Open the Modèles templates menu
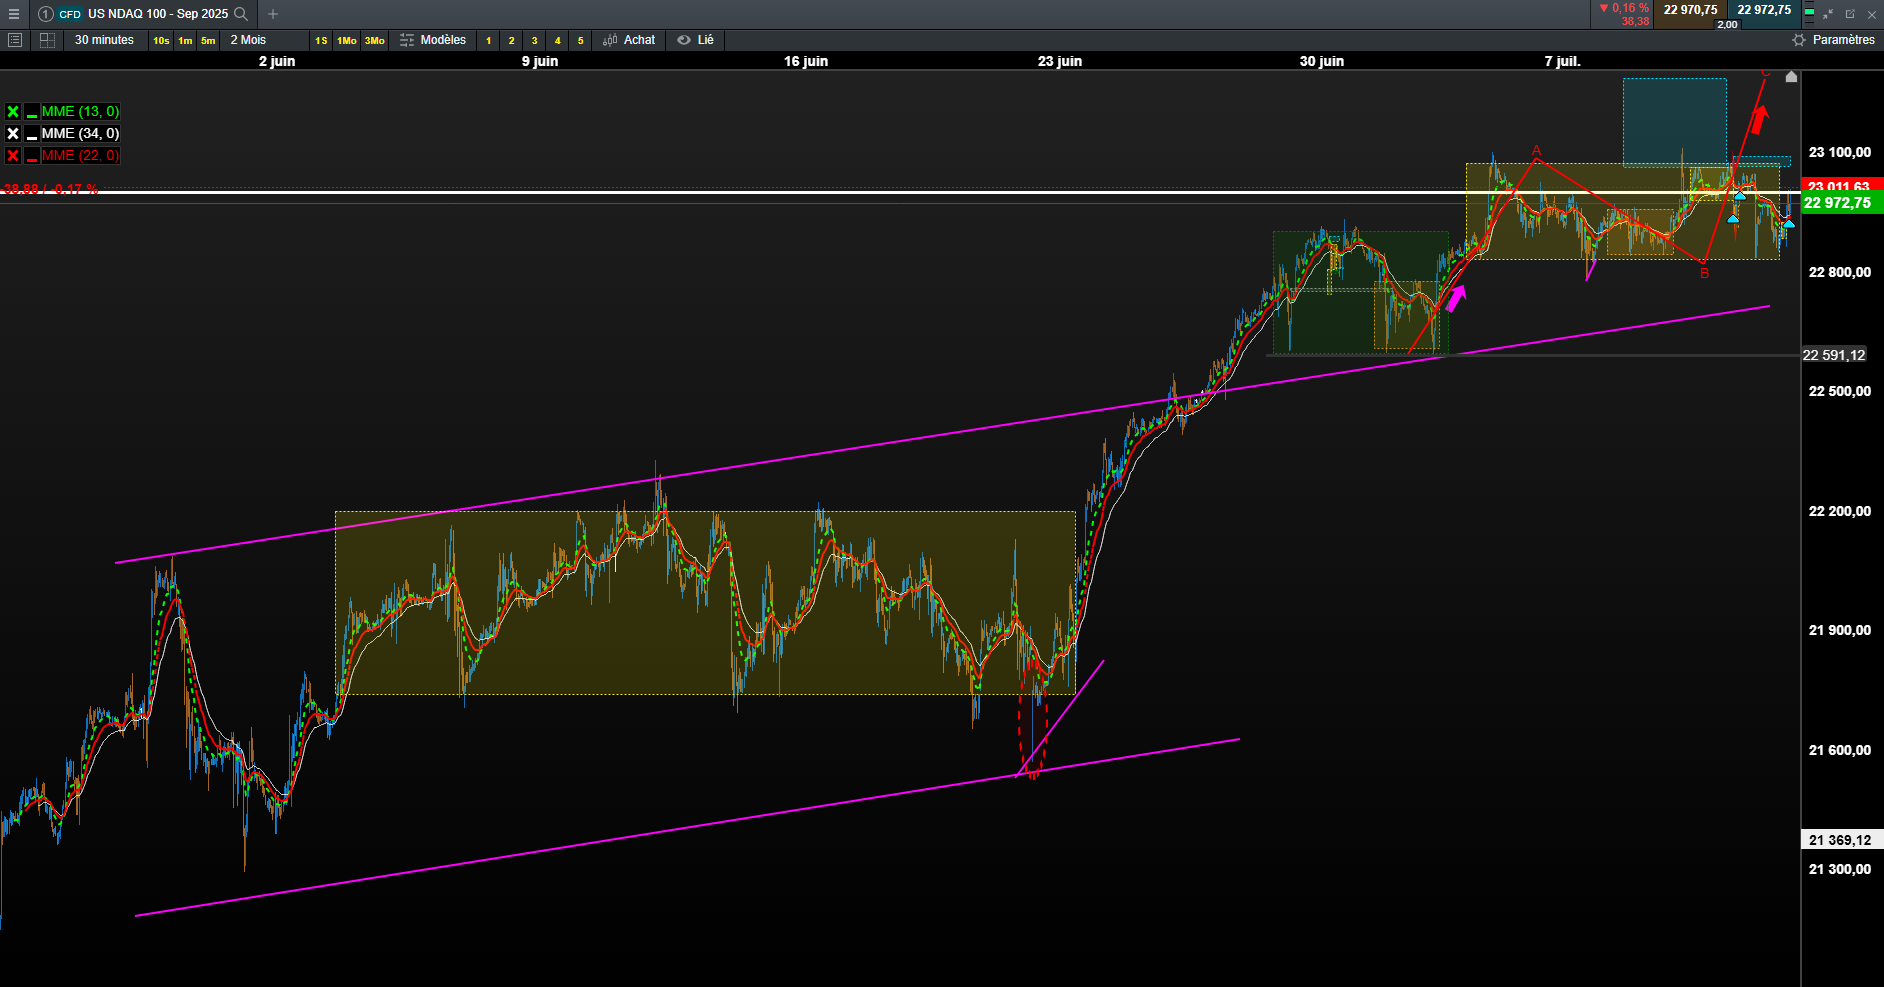The image size is (1884, 987). click(433, 40)
